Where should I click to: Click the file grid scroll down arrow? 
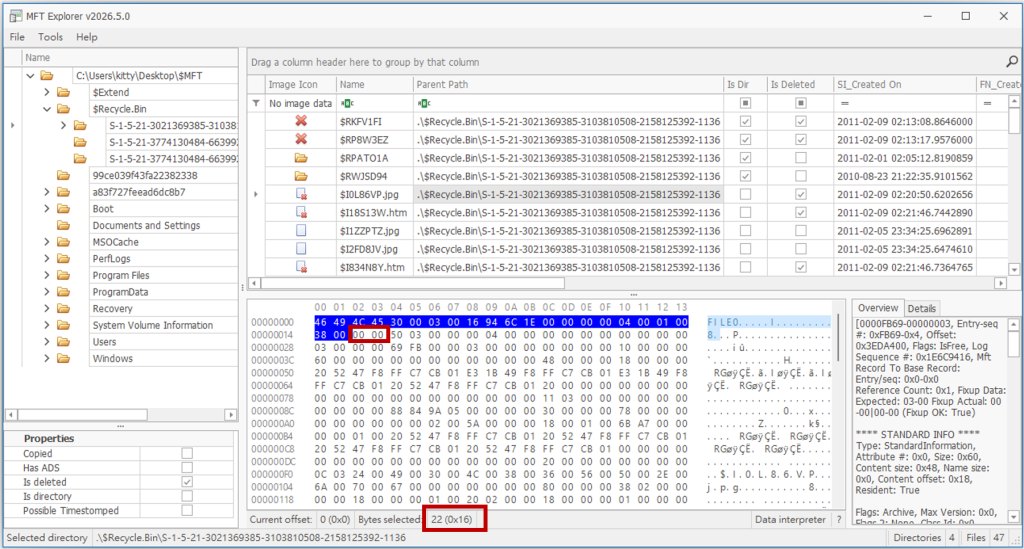(1014, 269)
